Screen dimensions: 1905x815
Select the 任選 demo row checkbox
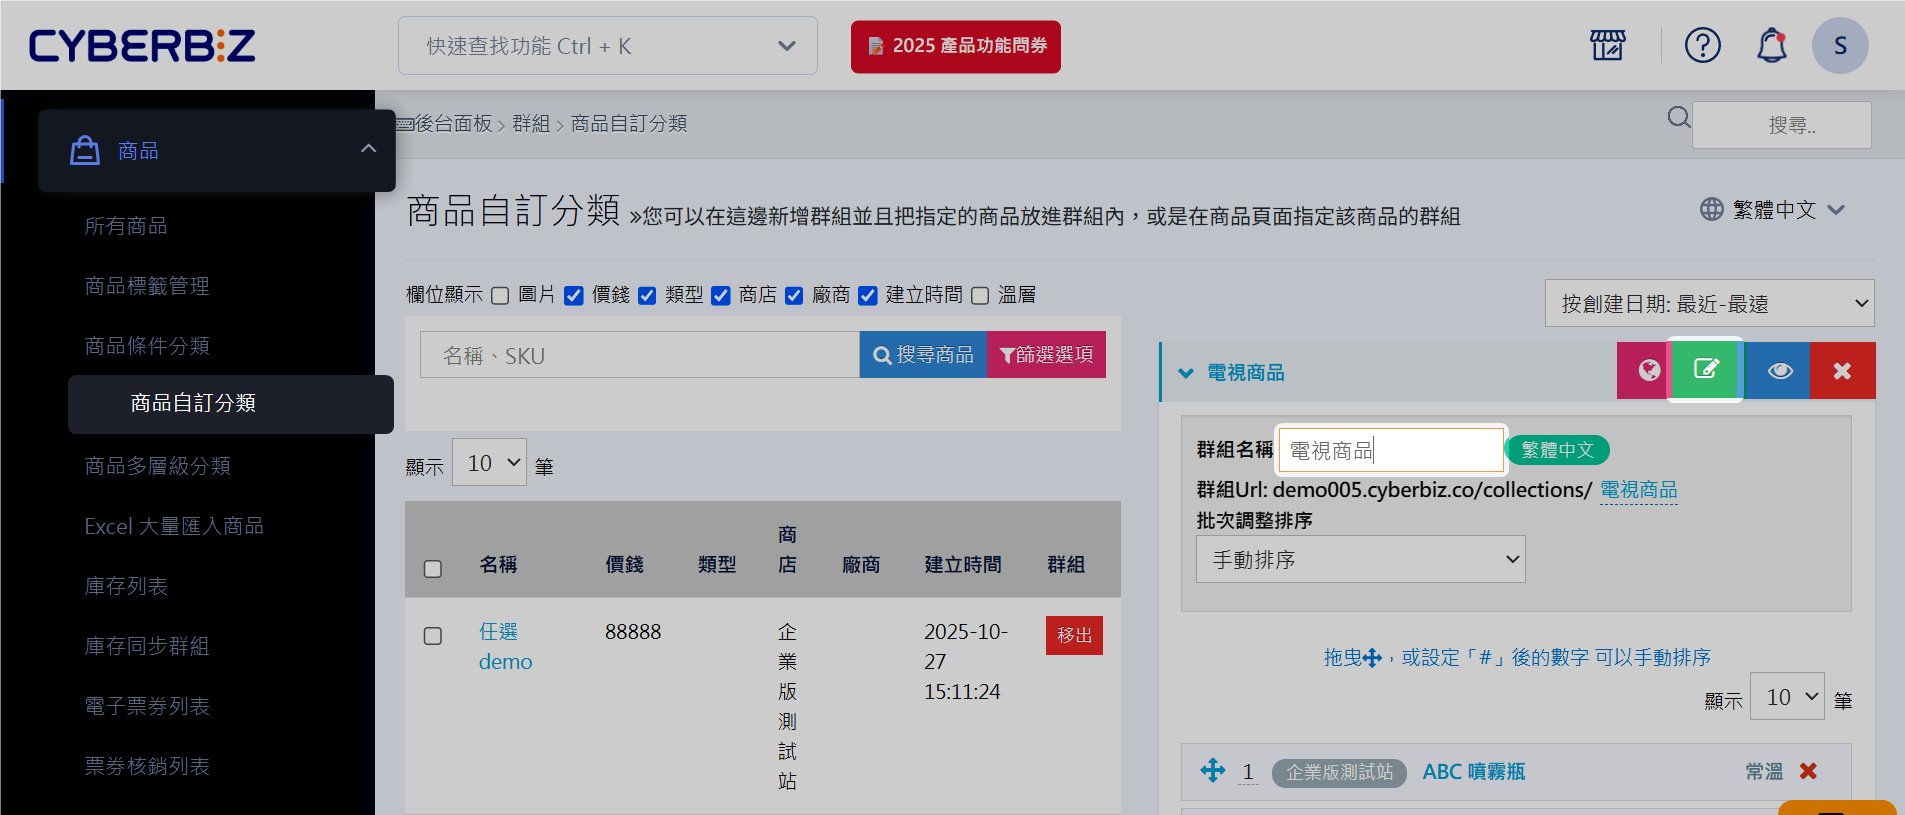point(433,636)
